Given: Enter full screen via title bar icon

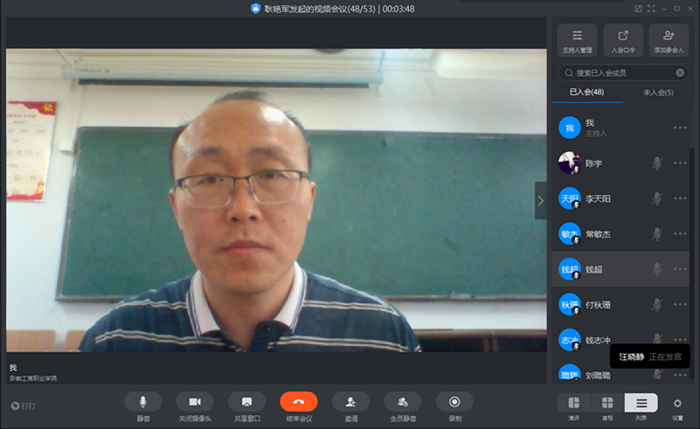Looking at the screenshot, I should pos(651,8).
